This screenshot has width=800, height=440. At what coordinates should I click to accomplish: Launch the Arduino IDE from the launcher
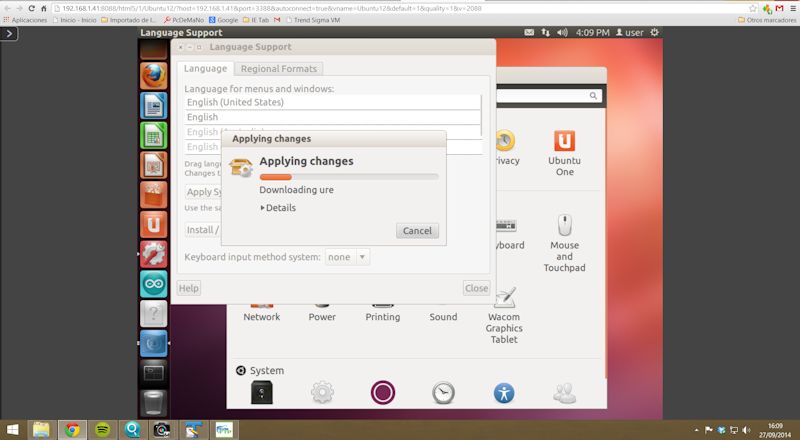[x=154, y=284]
